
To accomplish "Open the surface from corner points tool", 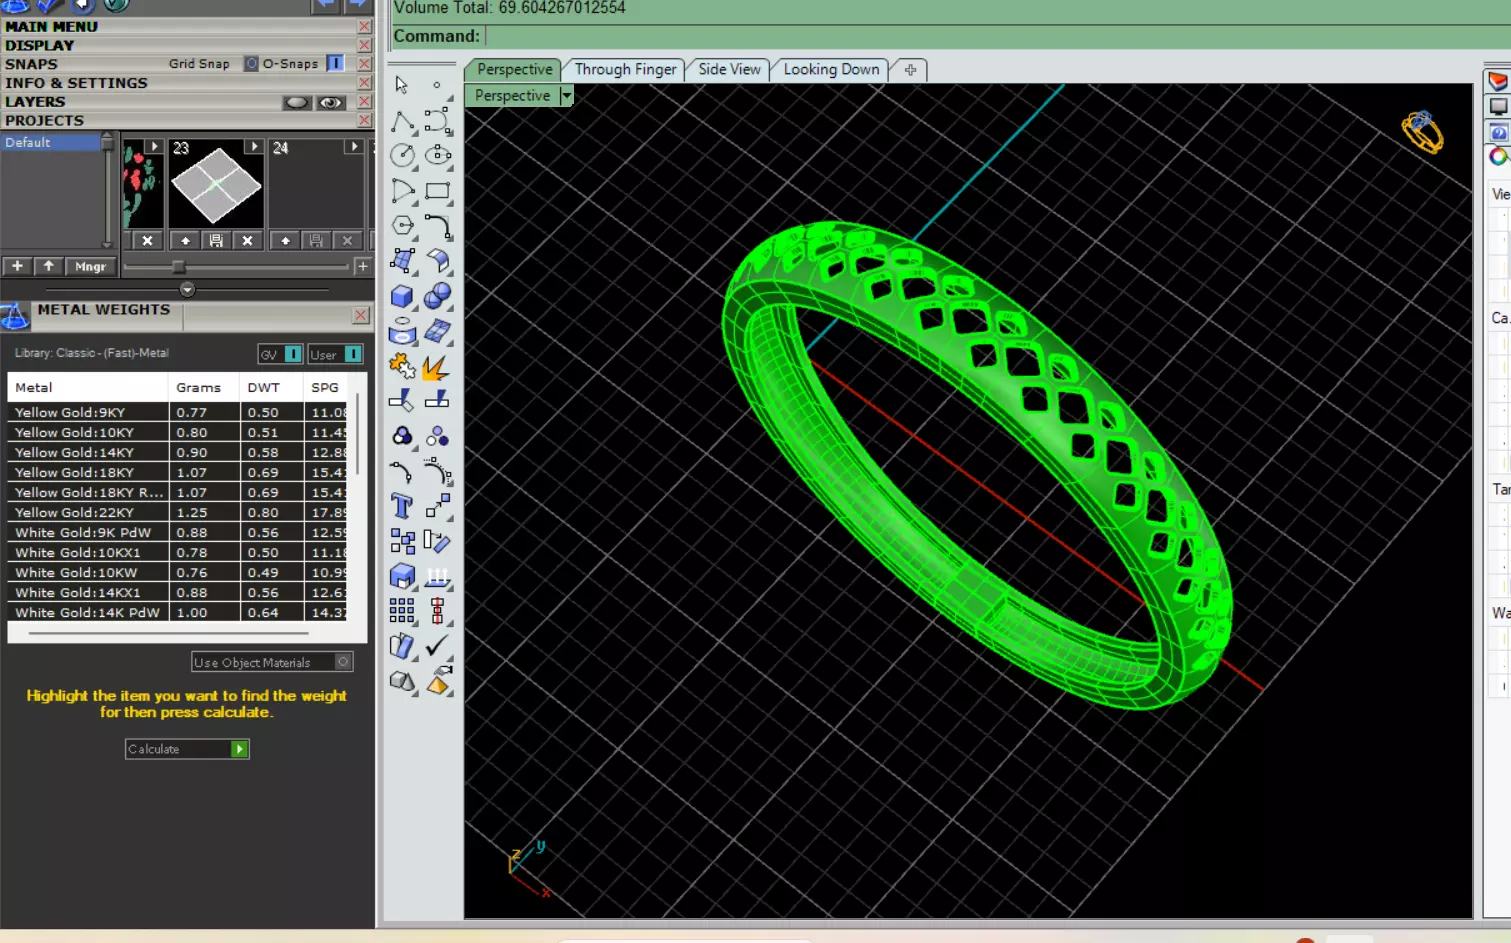I will click(x=402, y=261).
